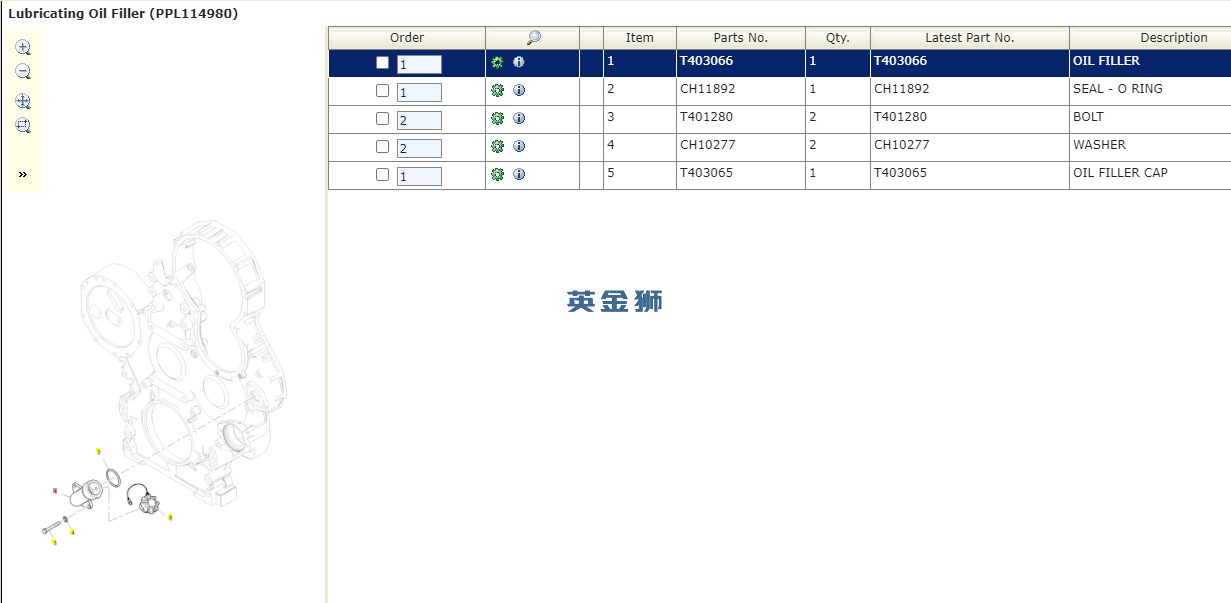This screenshot has height=603, width=1231.
Task: Click the Description column header
Action: [1150, 38]
